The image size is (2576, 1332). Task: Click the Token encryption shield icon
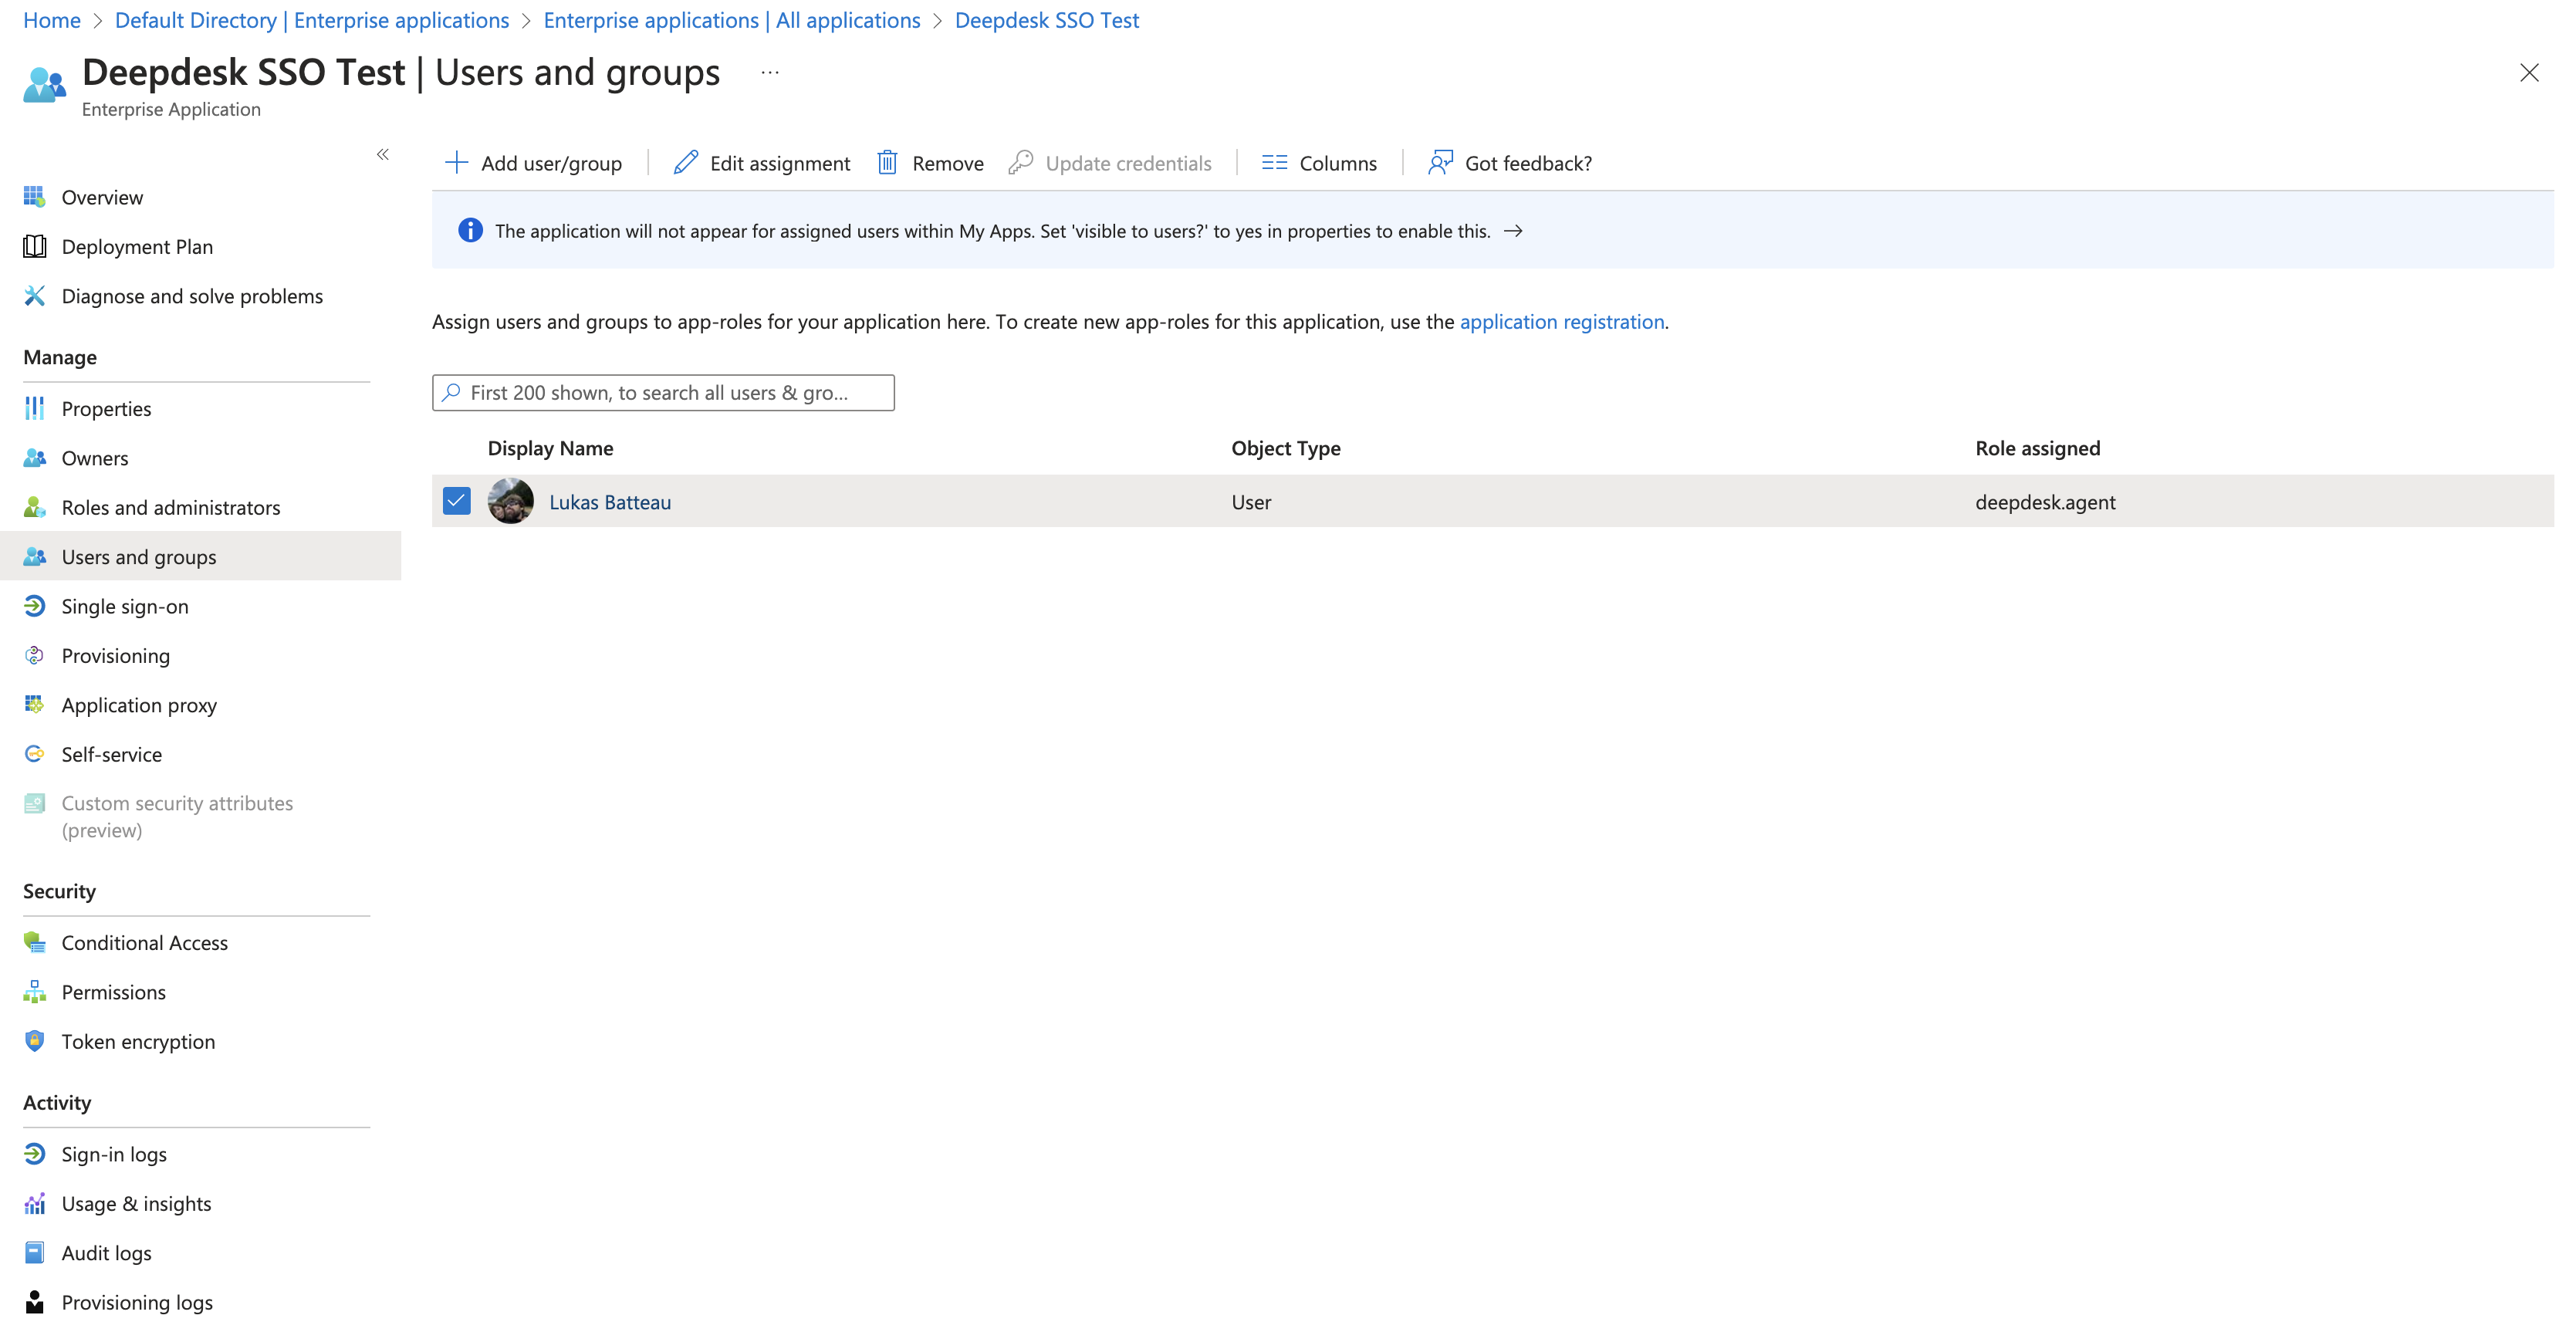point(35,1041)
